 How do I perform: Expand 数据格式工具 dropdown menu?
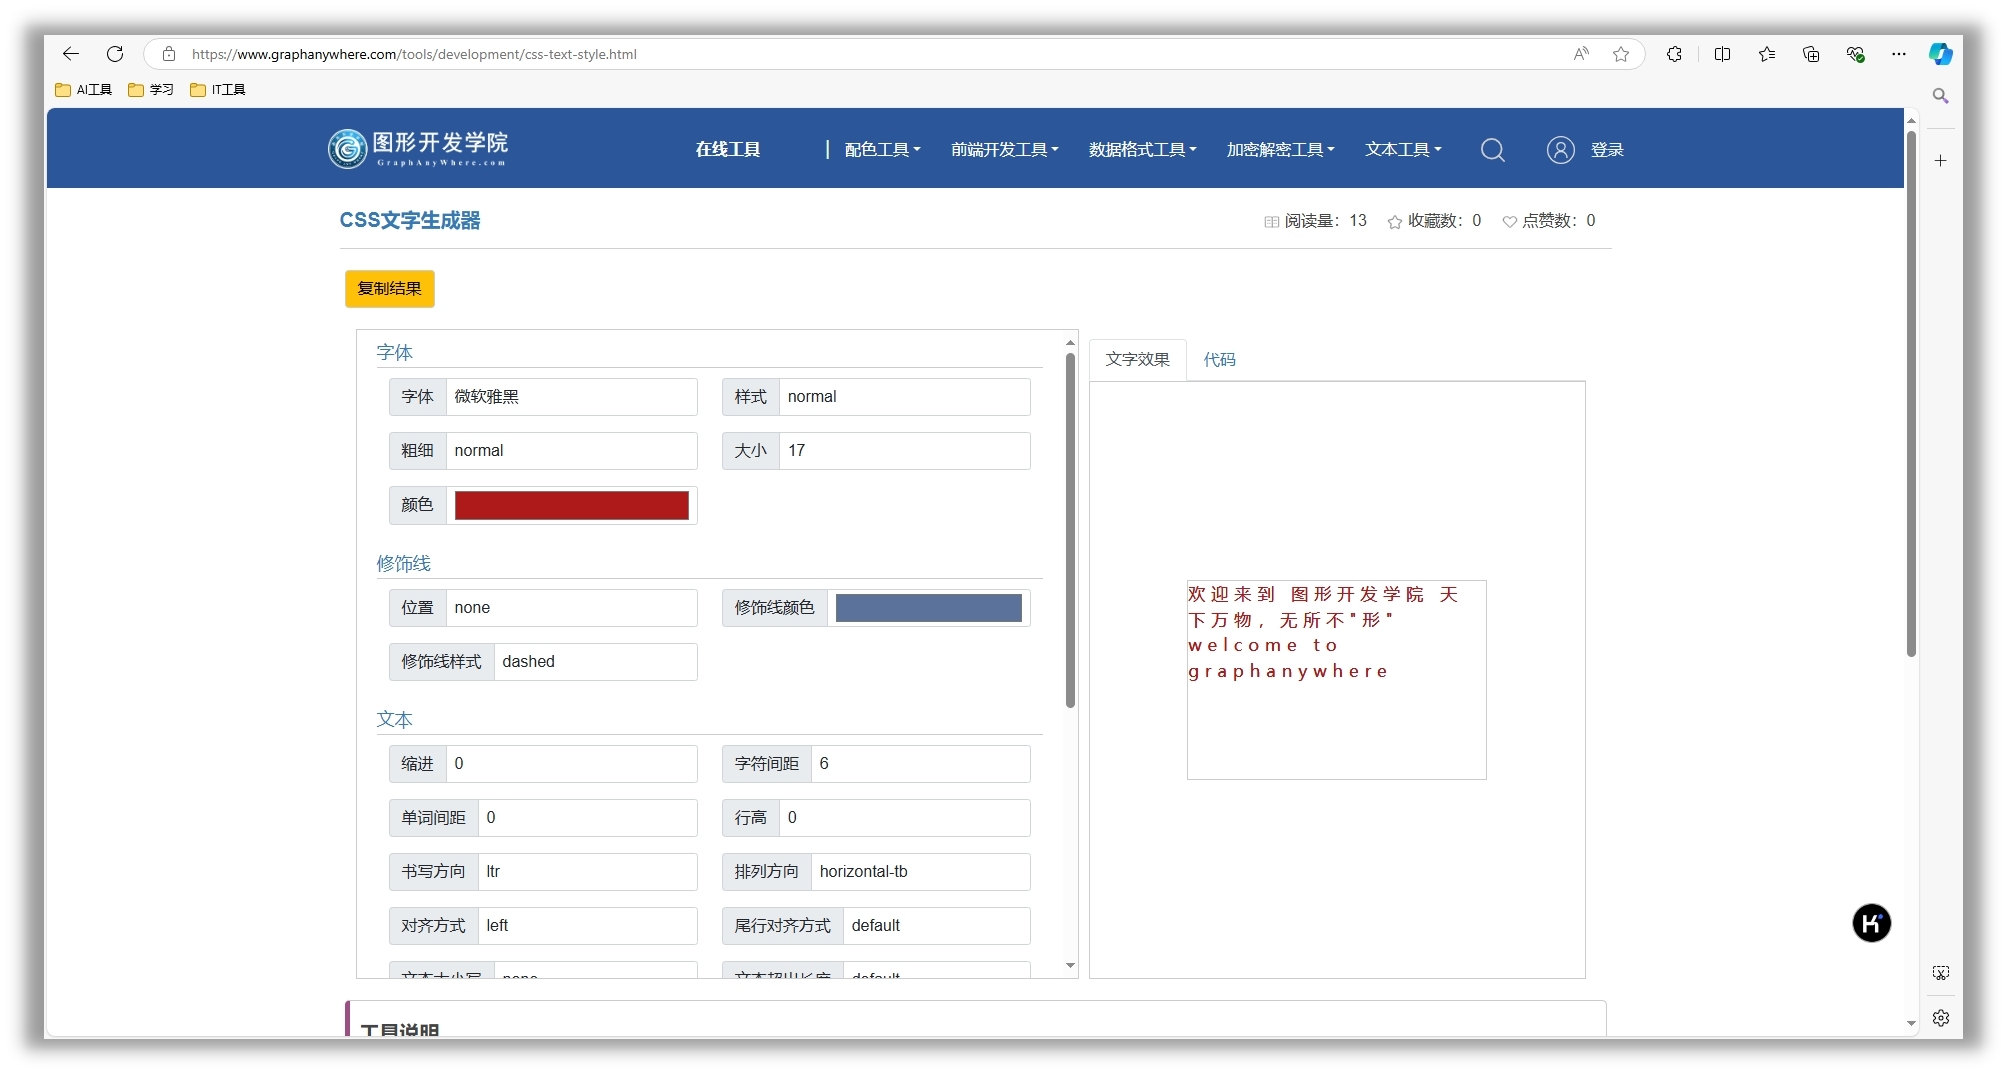(x=1142, y=150)
